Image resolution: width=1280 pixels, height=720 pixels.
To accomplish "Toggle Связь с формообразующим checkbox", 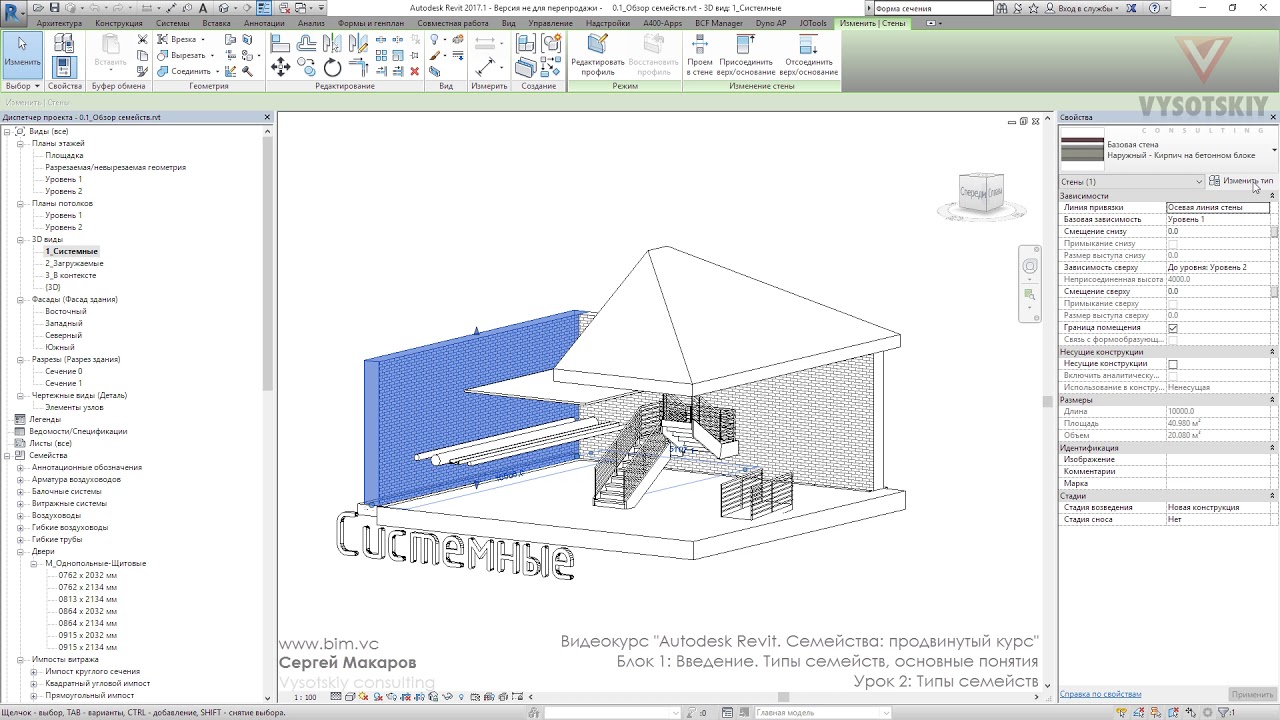I will coord(1173,340).
